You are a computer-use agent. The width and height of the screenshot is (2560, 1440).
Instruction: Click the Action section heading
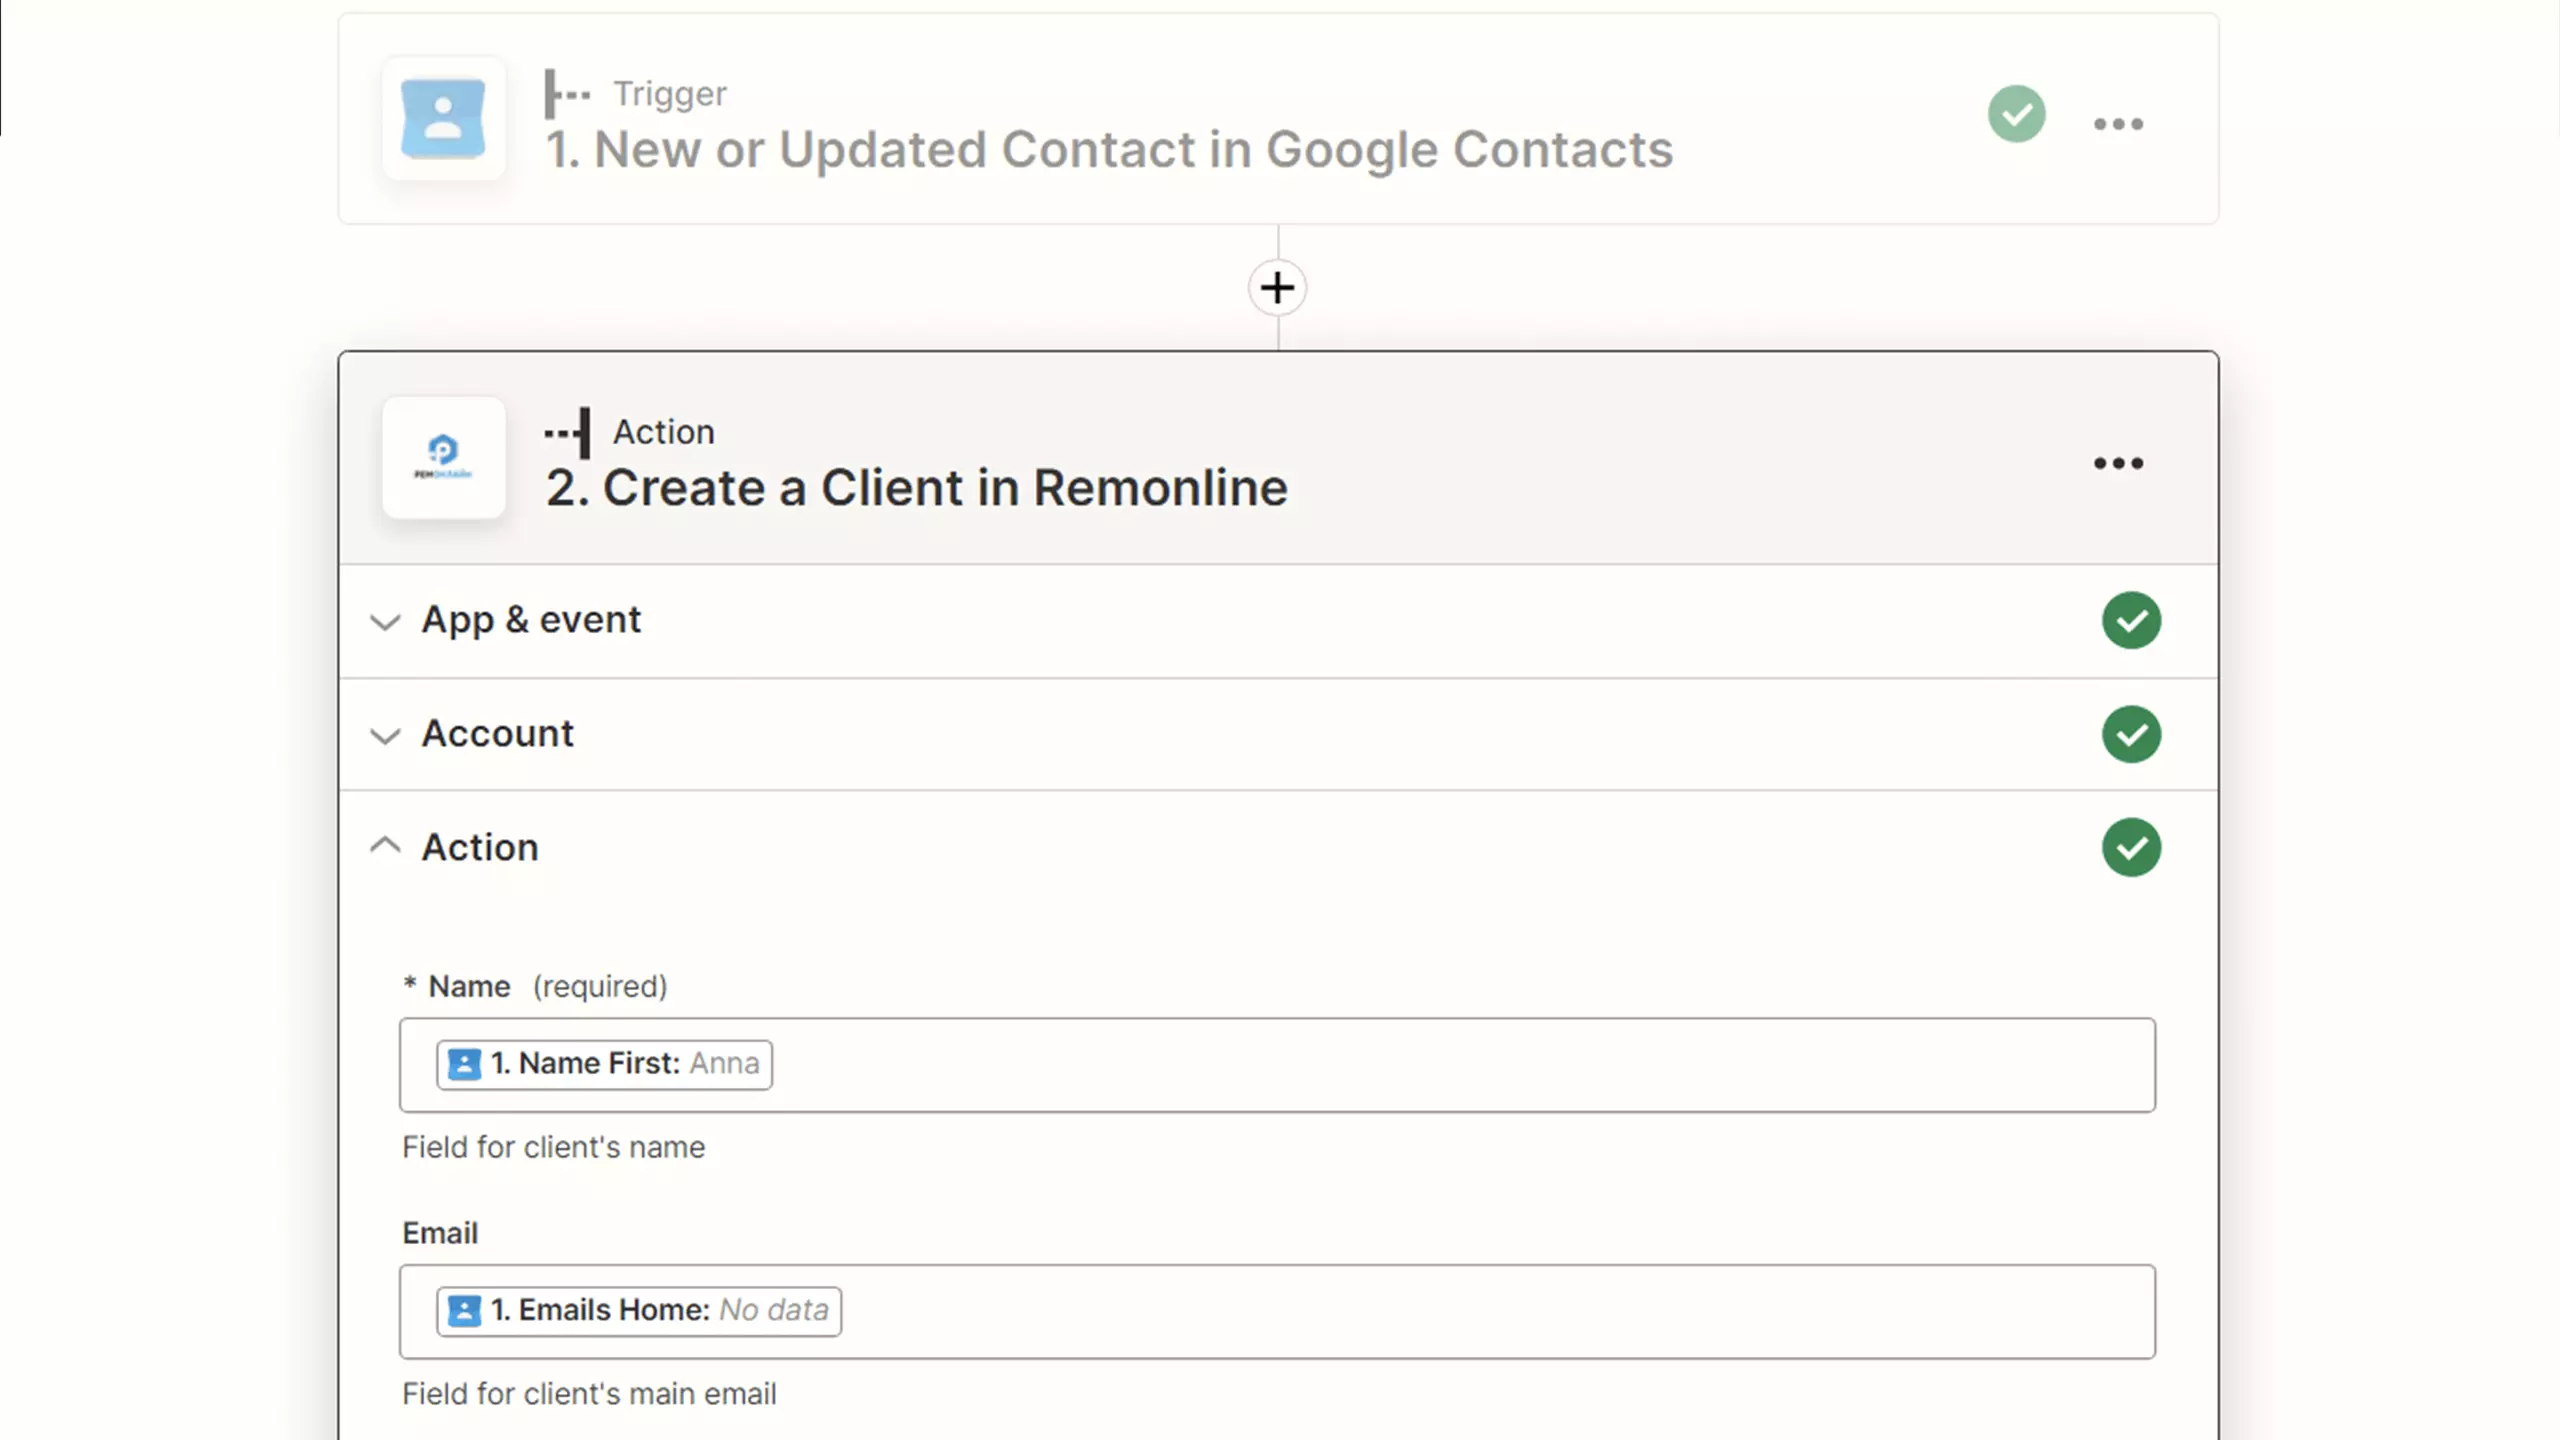[480, 847]
